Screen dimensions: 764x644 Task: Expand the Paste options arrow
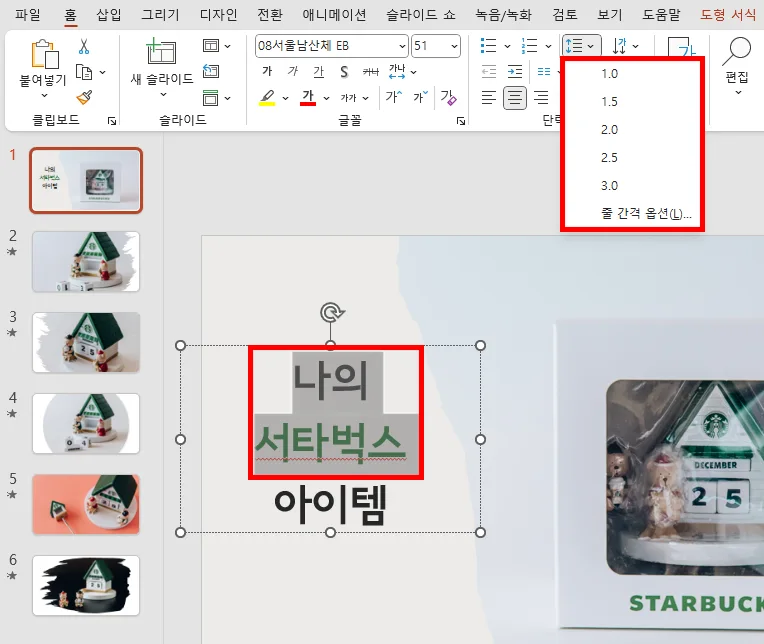[44, 95]
